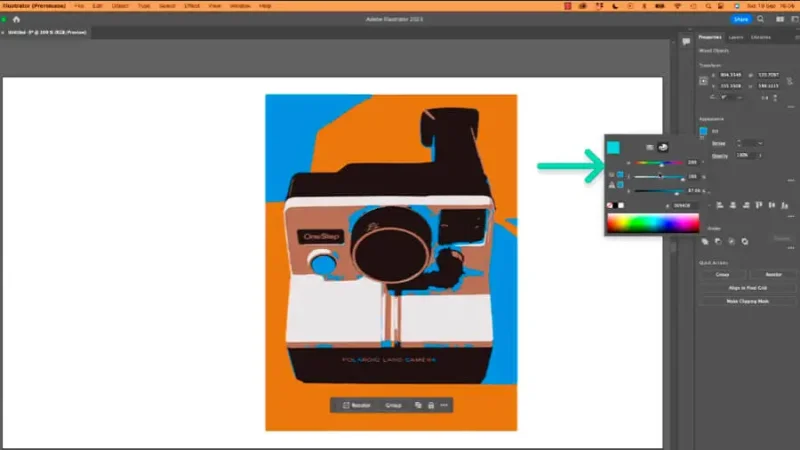Open the Stroke weight dropdown

pyautogui.click(x=760, y=143)
